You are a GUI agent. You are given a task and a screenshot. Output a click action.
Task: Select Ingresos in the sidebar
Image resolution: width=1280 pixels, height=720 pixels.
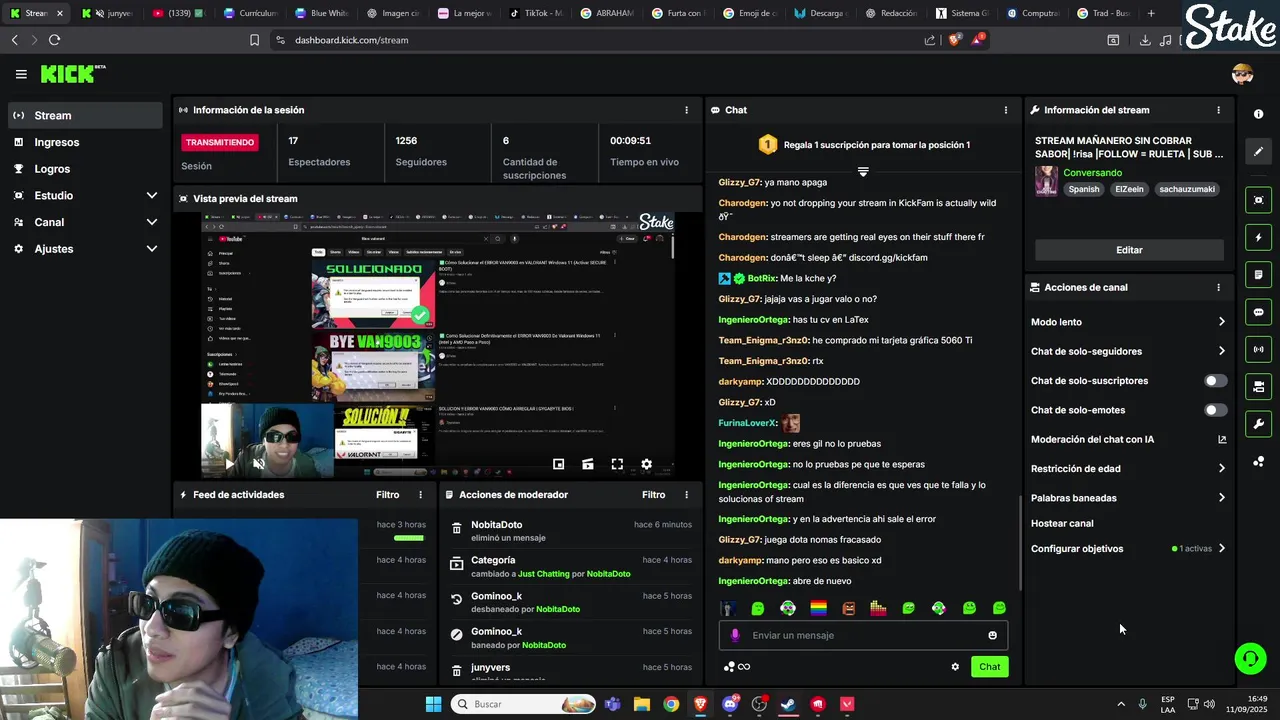coord(86,142)
